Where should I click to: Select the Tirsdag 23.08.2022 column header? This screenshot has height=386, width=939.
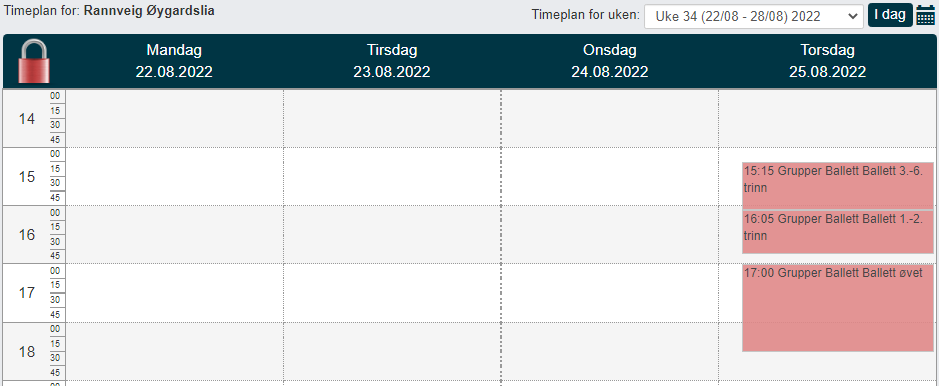[392, 61]
